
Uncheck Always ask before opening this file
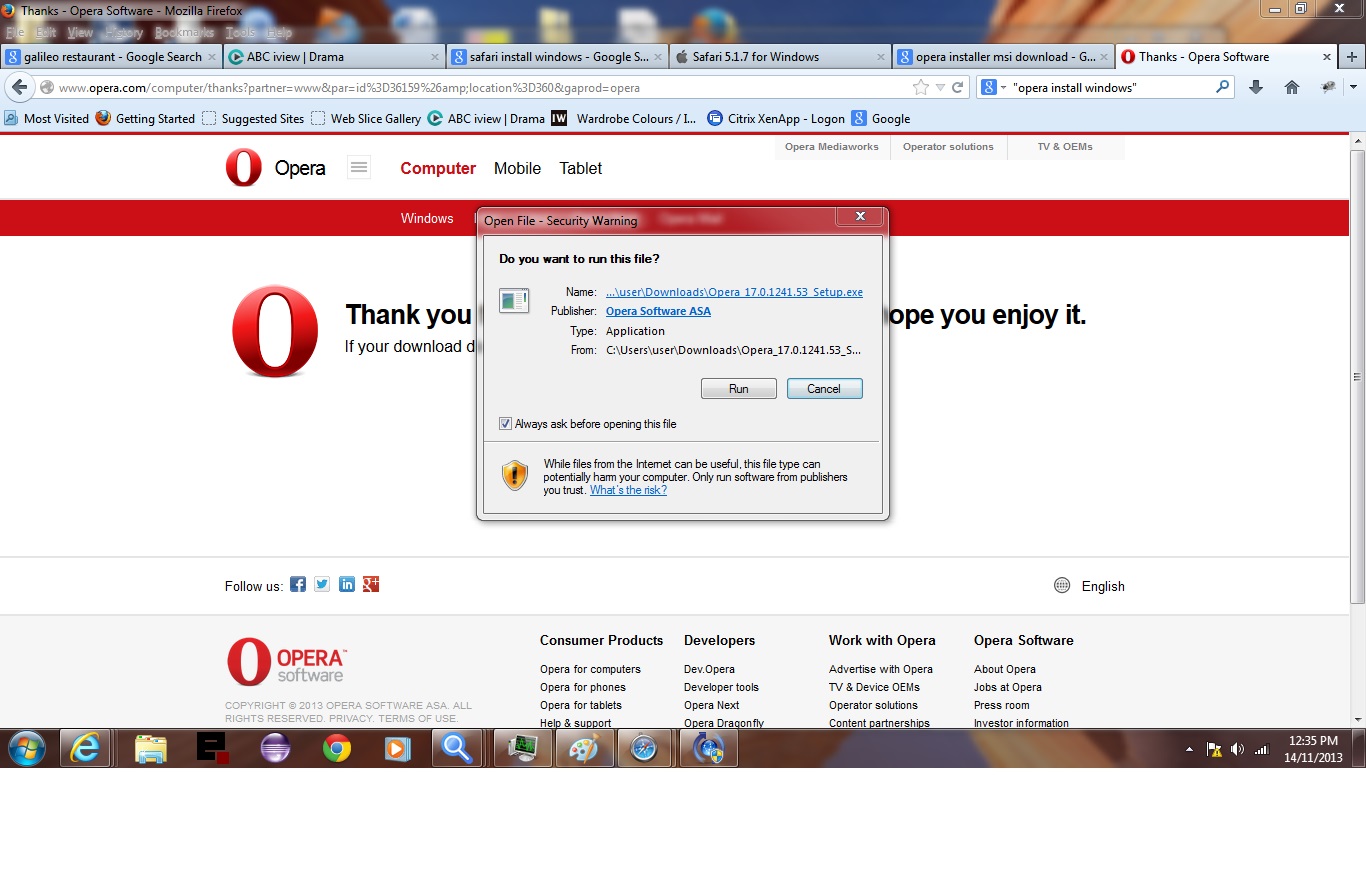[506, 424]
